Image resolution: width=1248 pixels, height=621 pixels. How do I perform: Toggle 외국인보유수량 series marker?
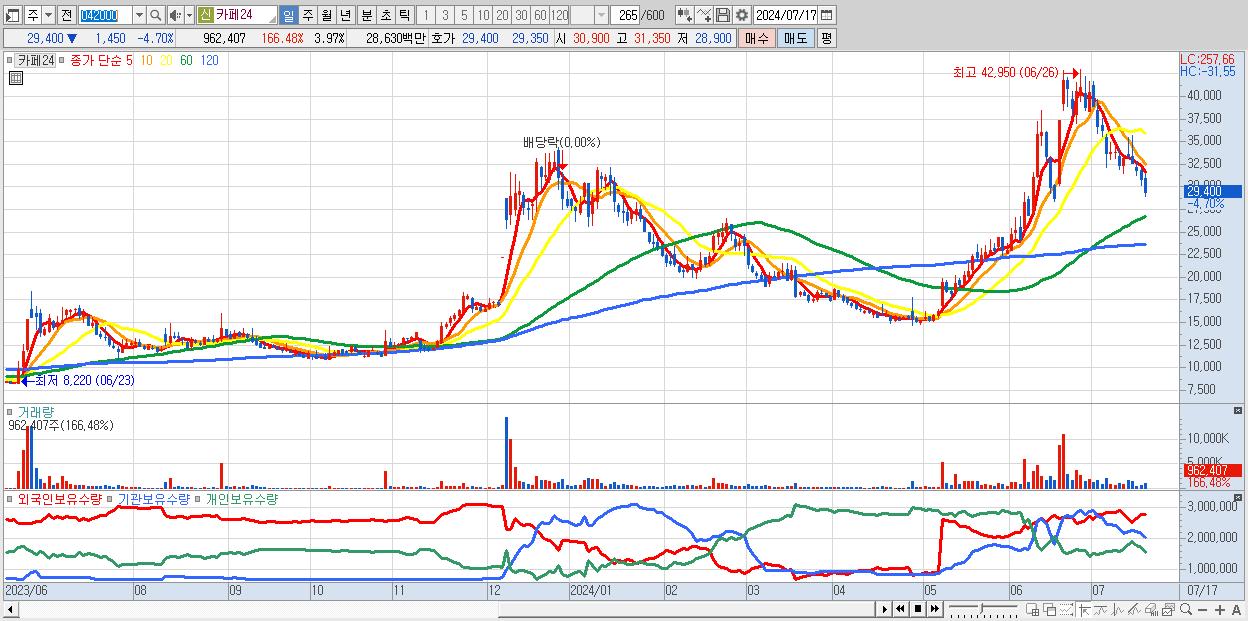pyautogui.click(x=10, y=498)
